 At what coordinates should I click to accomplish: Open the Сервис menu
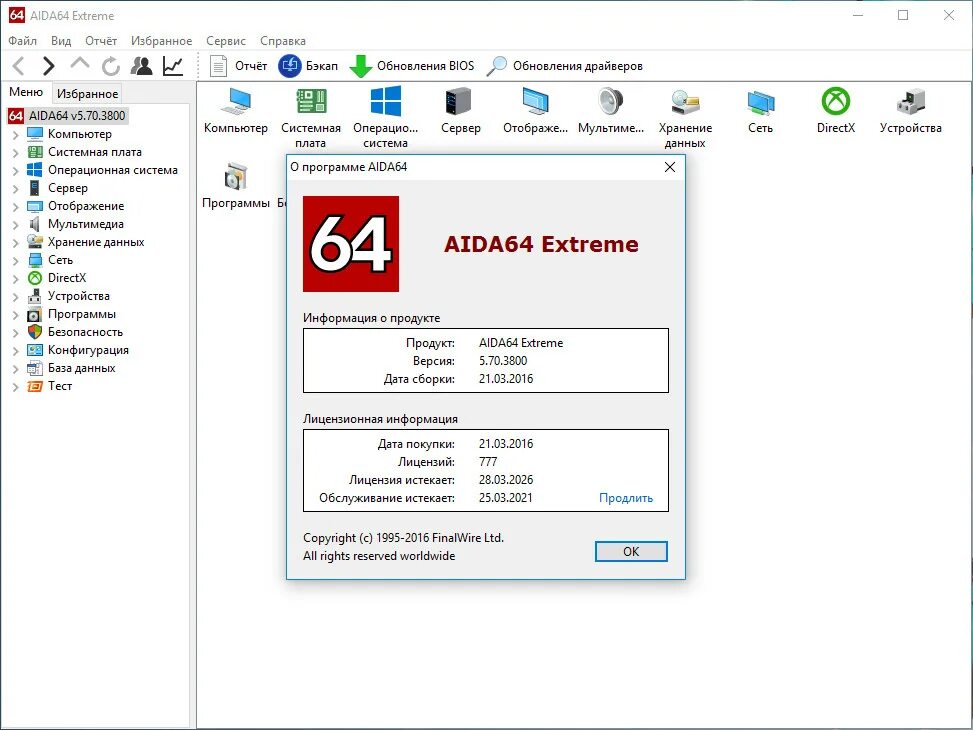click(x=226, y=40)
